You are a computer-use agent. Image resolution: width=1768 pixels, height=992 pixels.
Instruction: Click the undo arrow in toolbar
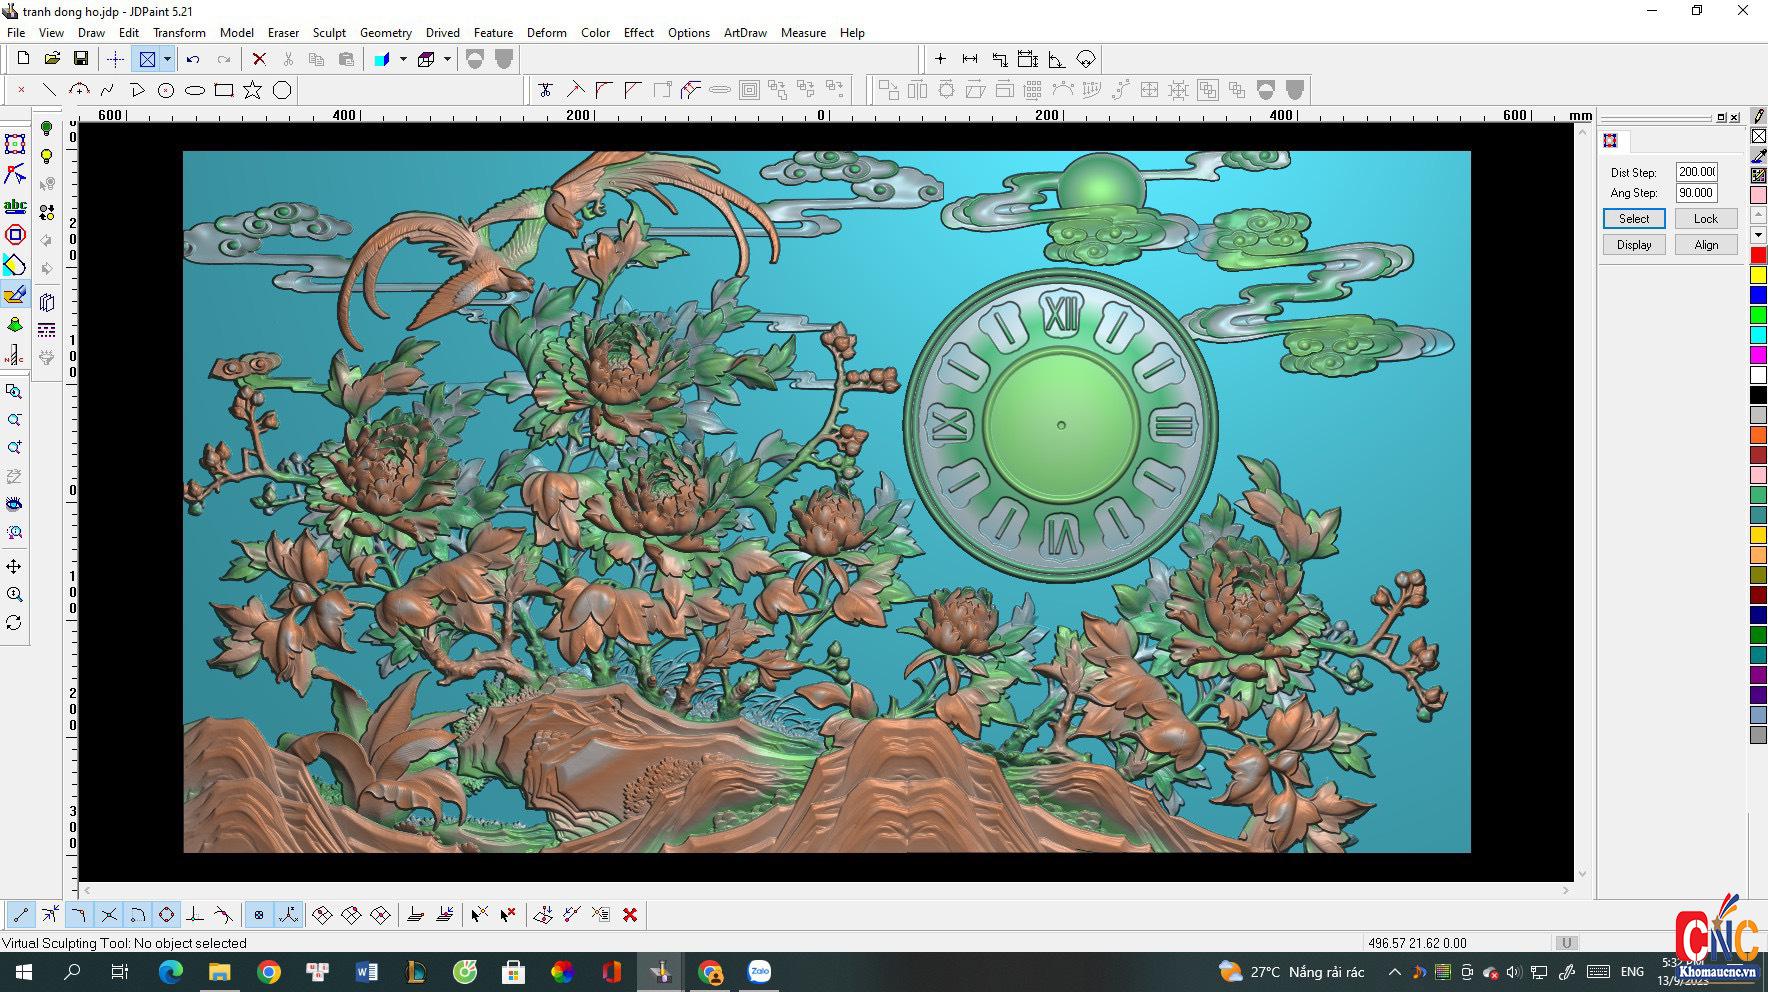click(193, 59)
